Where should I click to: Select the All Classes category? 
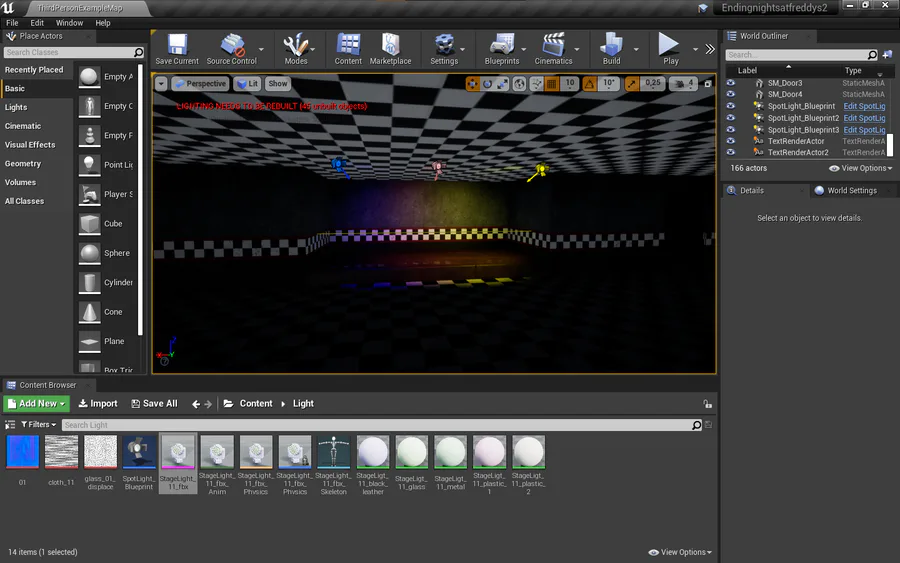coord(24,201)
